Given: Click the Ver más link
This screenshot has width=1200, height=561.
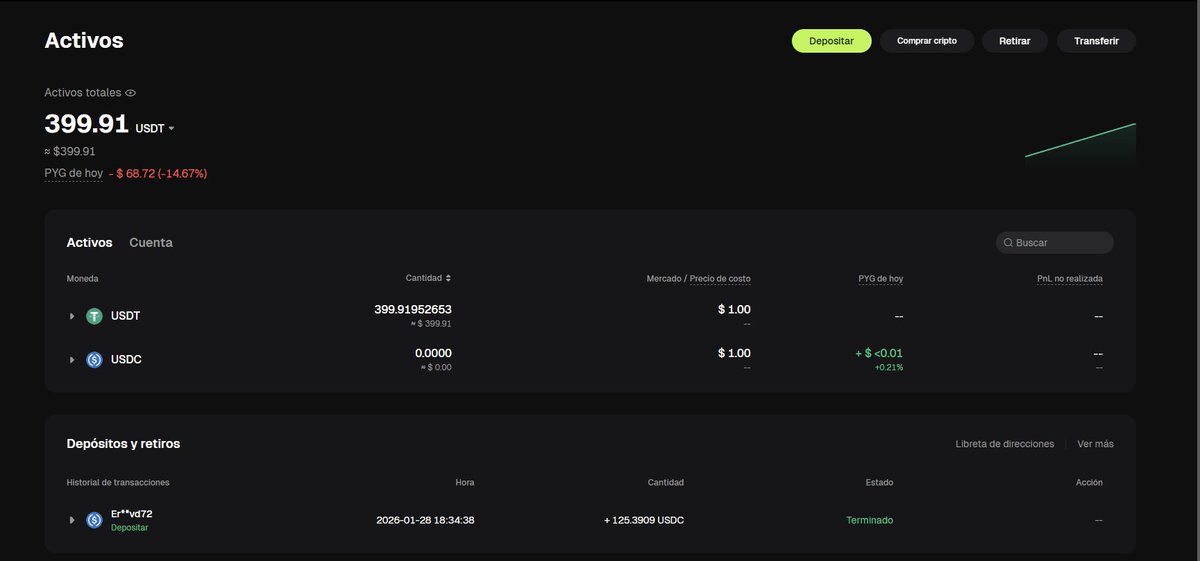Looking at the screenshot, I should 1095,444.
